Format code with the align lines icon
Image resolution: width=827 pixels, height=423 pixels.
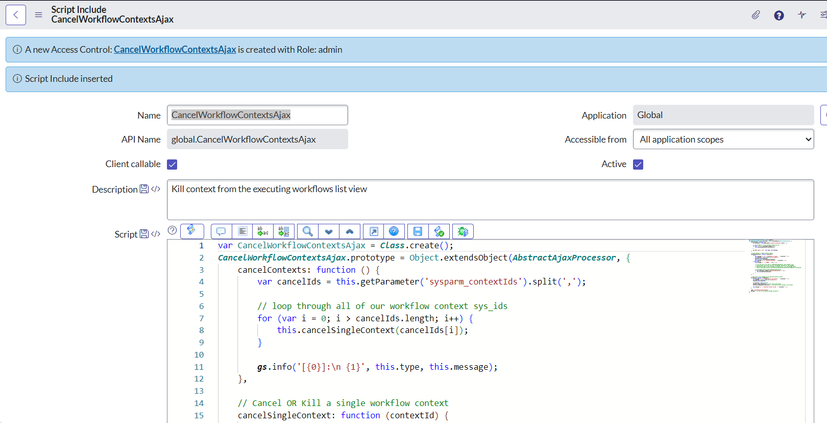tap(242, 231)
